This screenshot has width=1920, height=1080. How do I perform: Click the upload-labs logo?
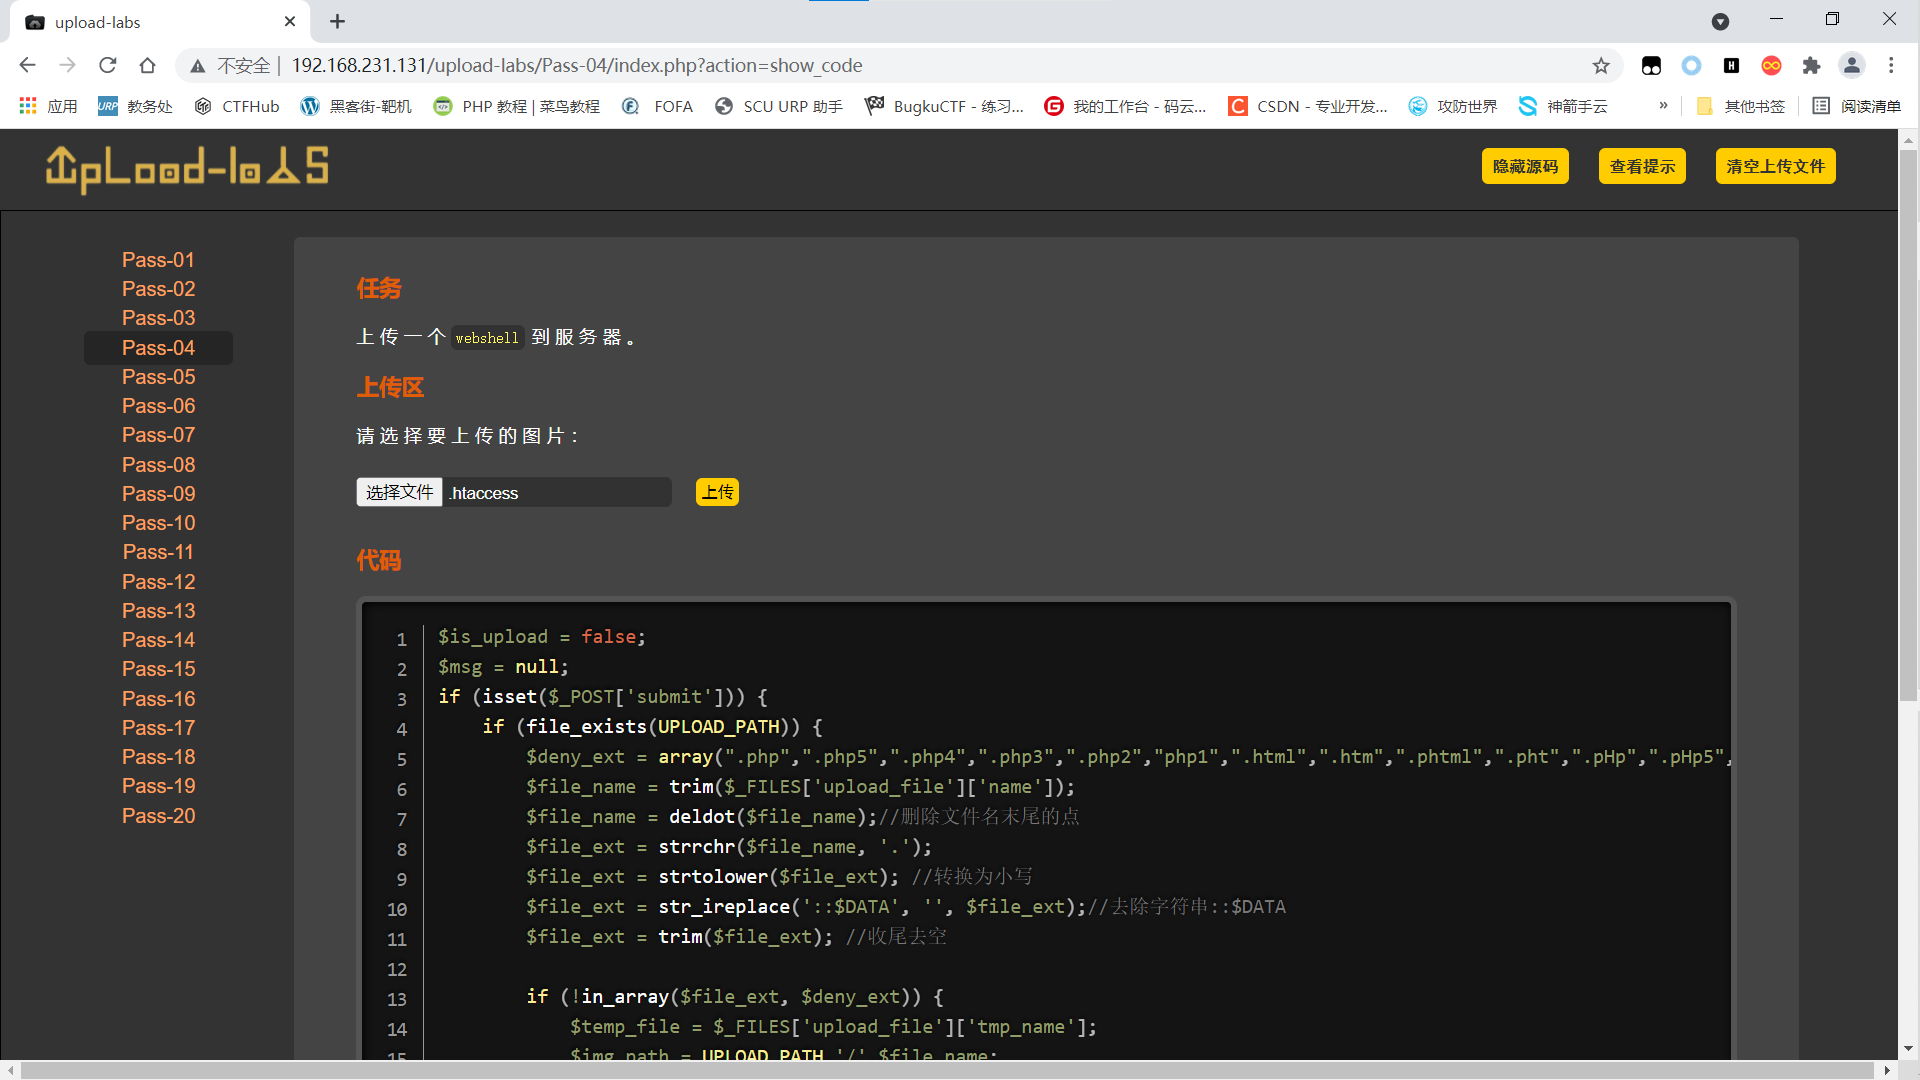coord(187,168)
